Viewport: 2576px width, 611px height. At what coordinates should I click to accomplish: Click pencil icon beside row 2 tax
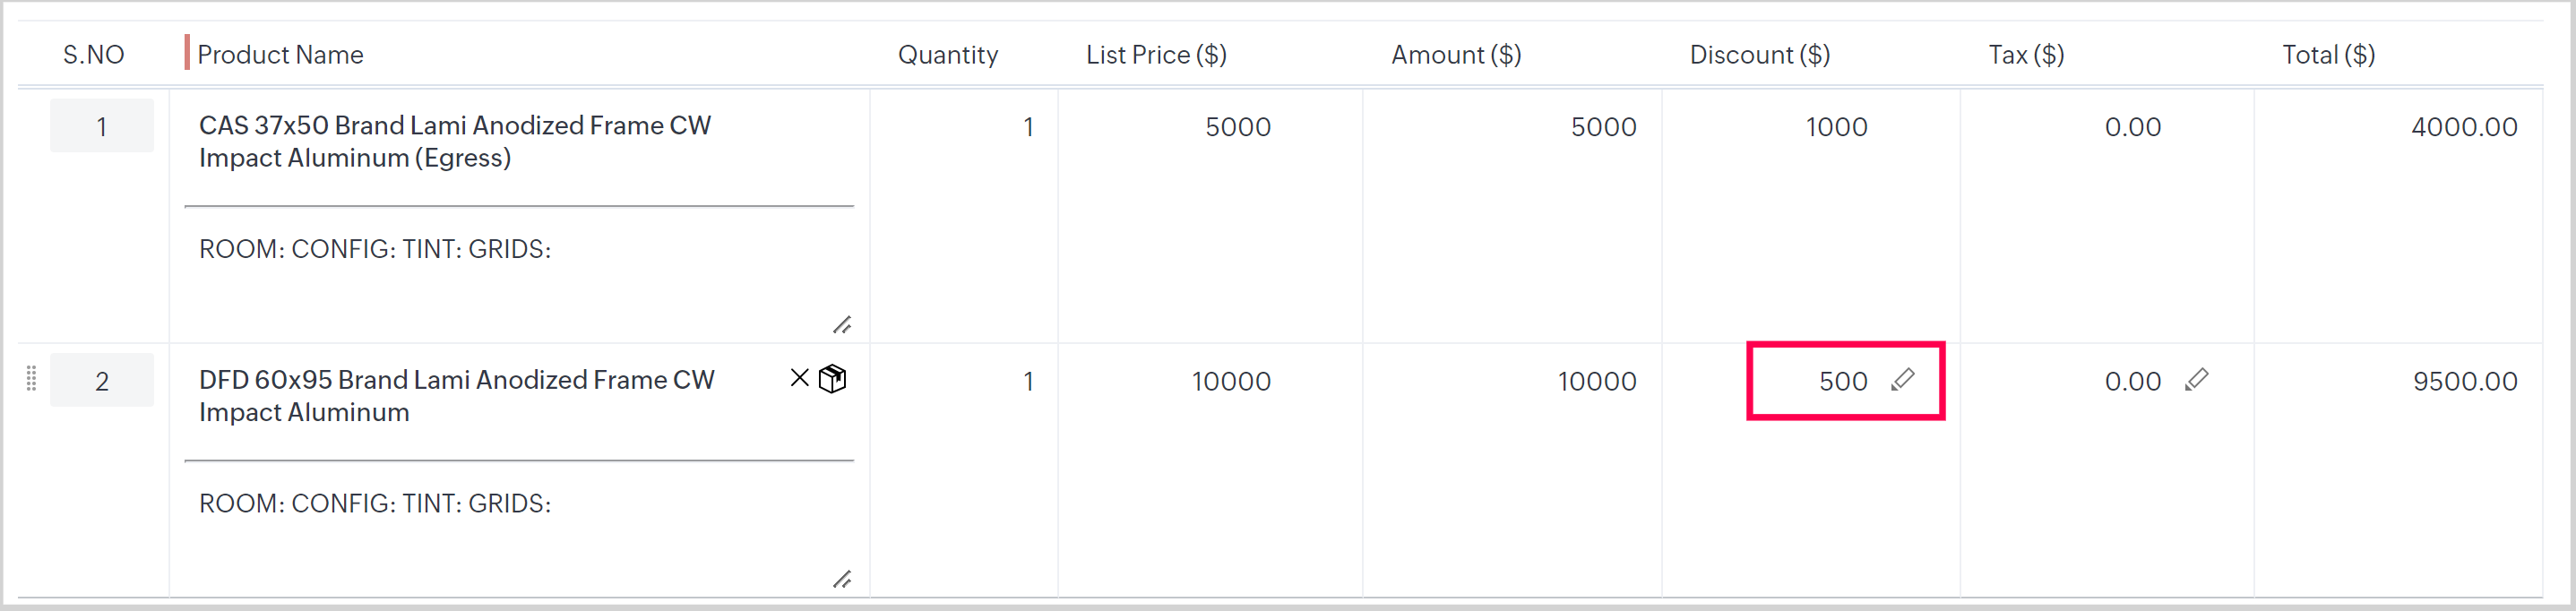point(2196,380)
